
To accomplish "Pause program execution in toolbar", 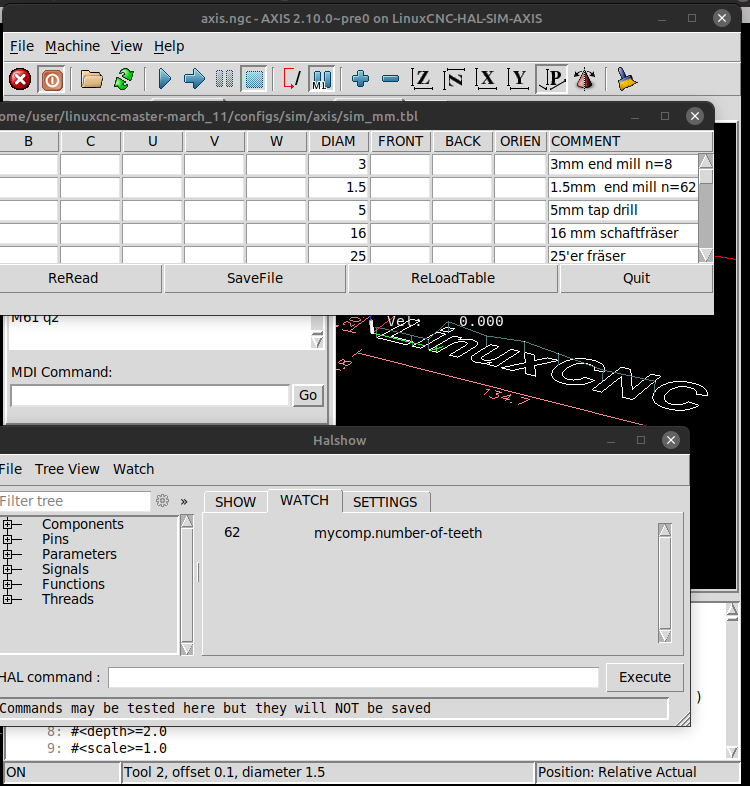I will click(x=224, y=79).
